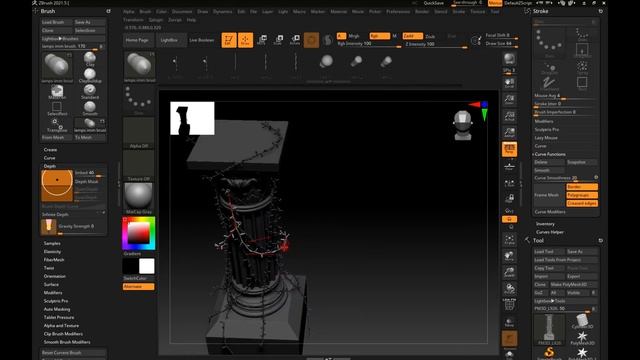Pick a color in the color picker square
Screen dimensions: 640x360
(139, 233)
